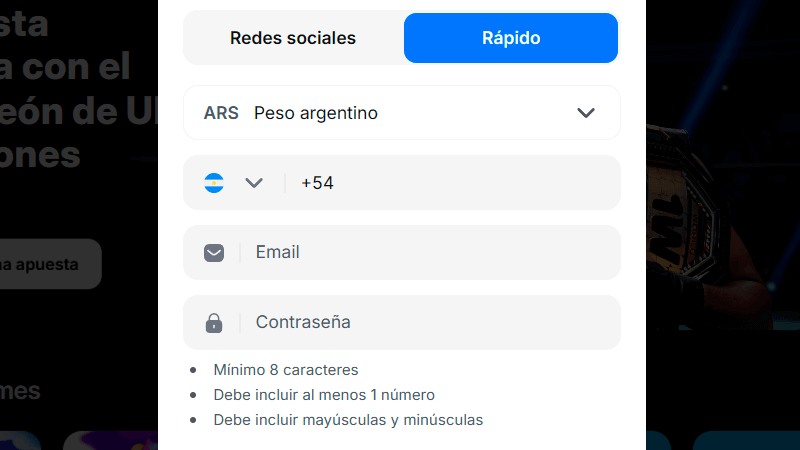Focus the +54 phone number field
Screen dimensions: 800x450
coord(450,183)
